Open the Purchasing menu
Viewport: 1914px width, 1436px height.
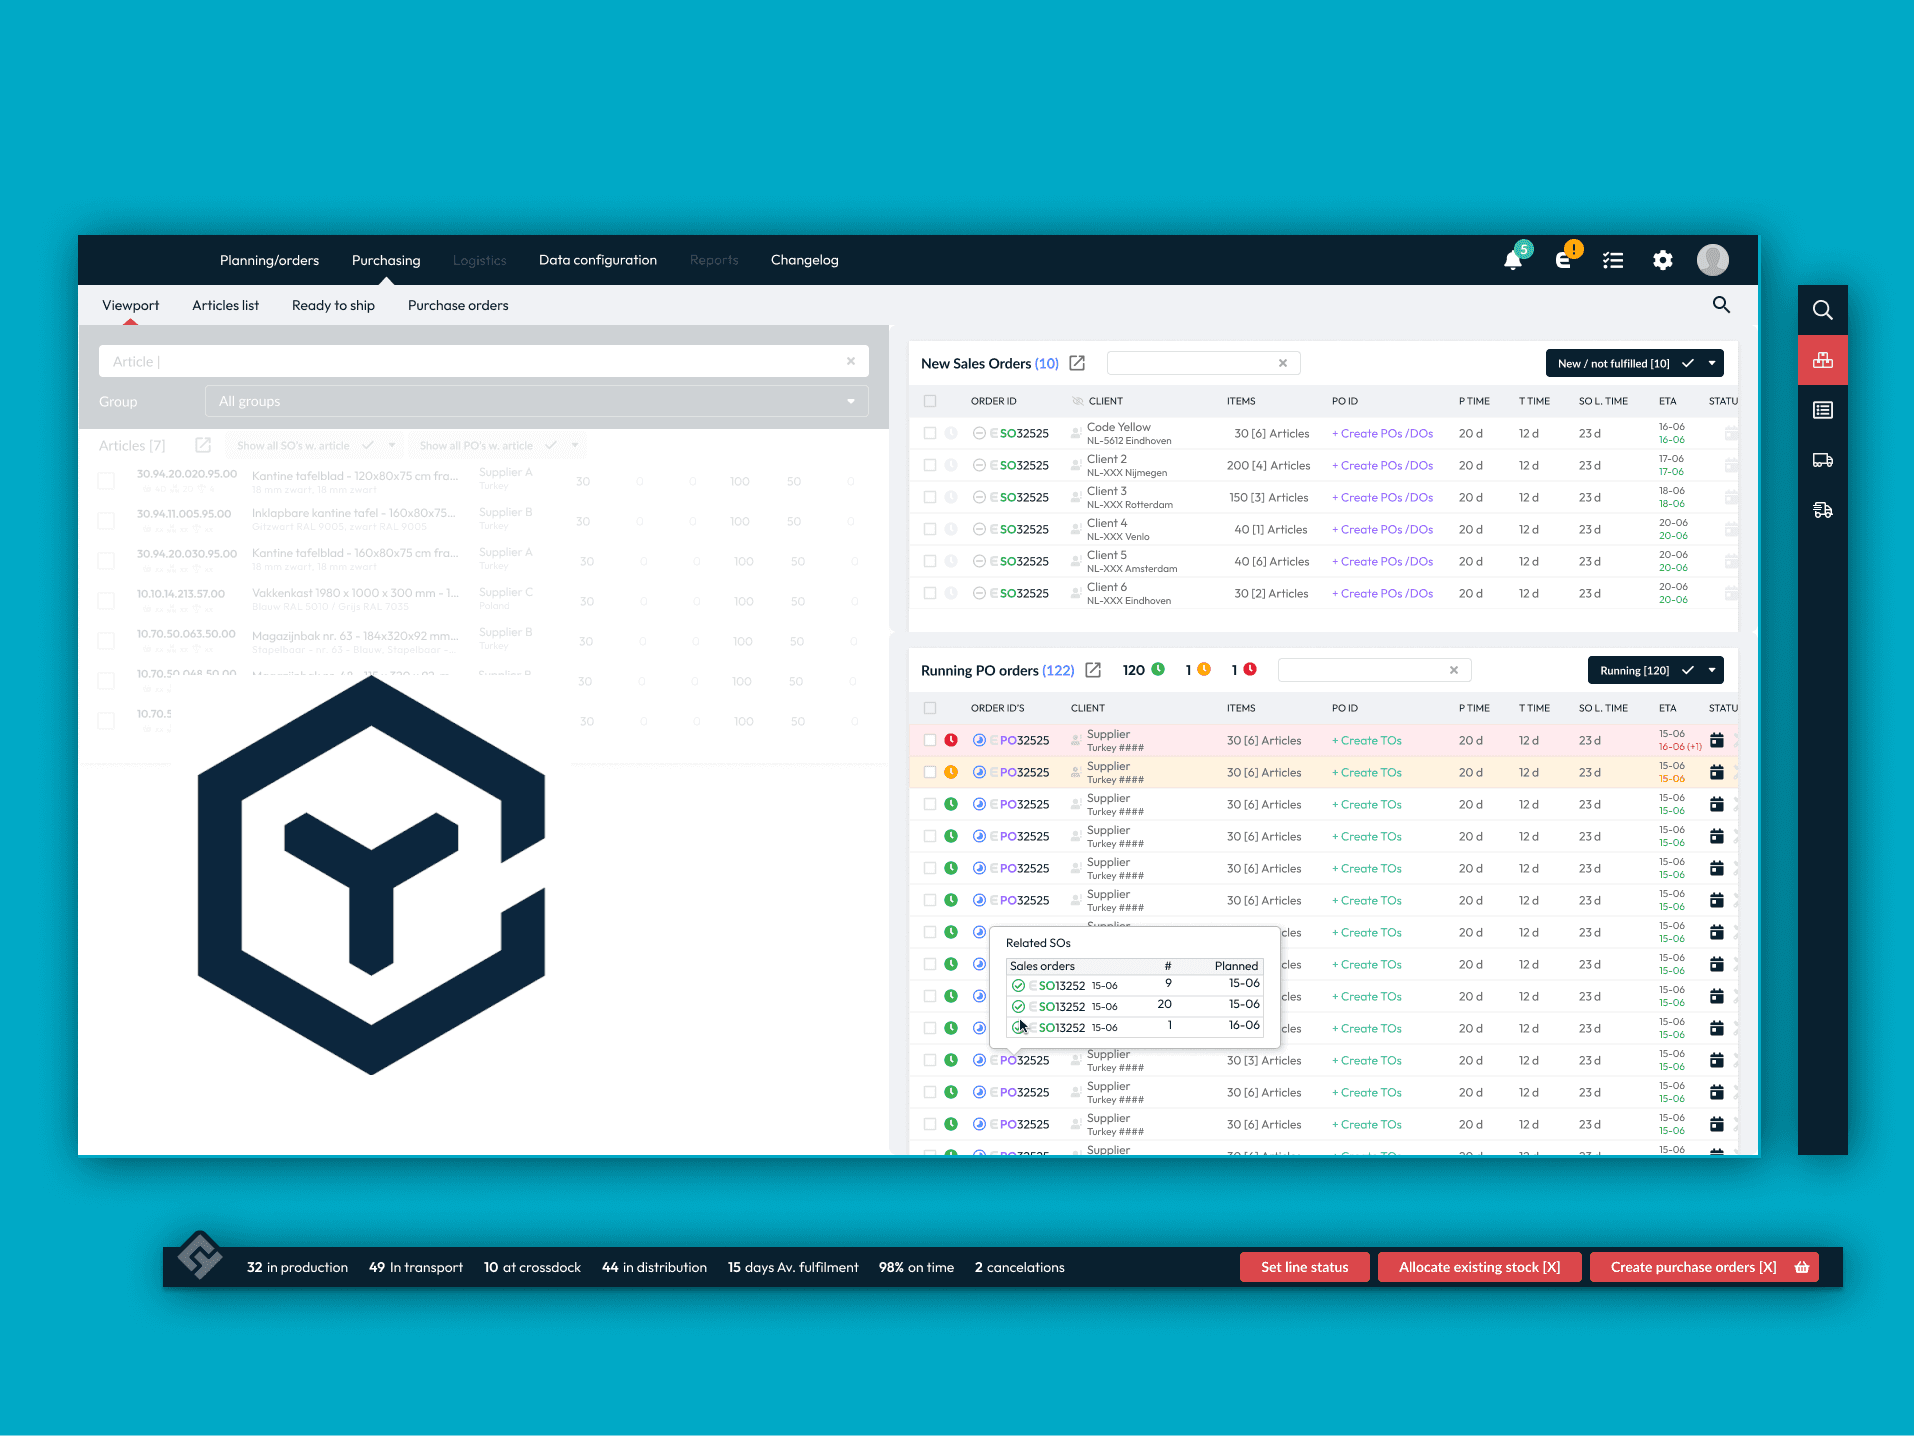coord(386,260)
